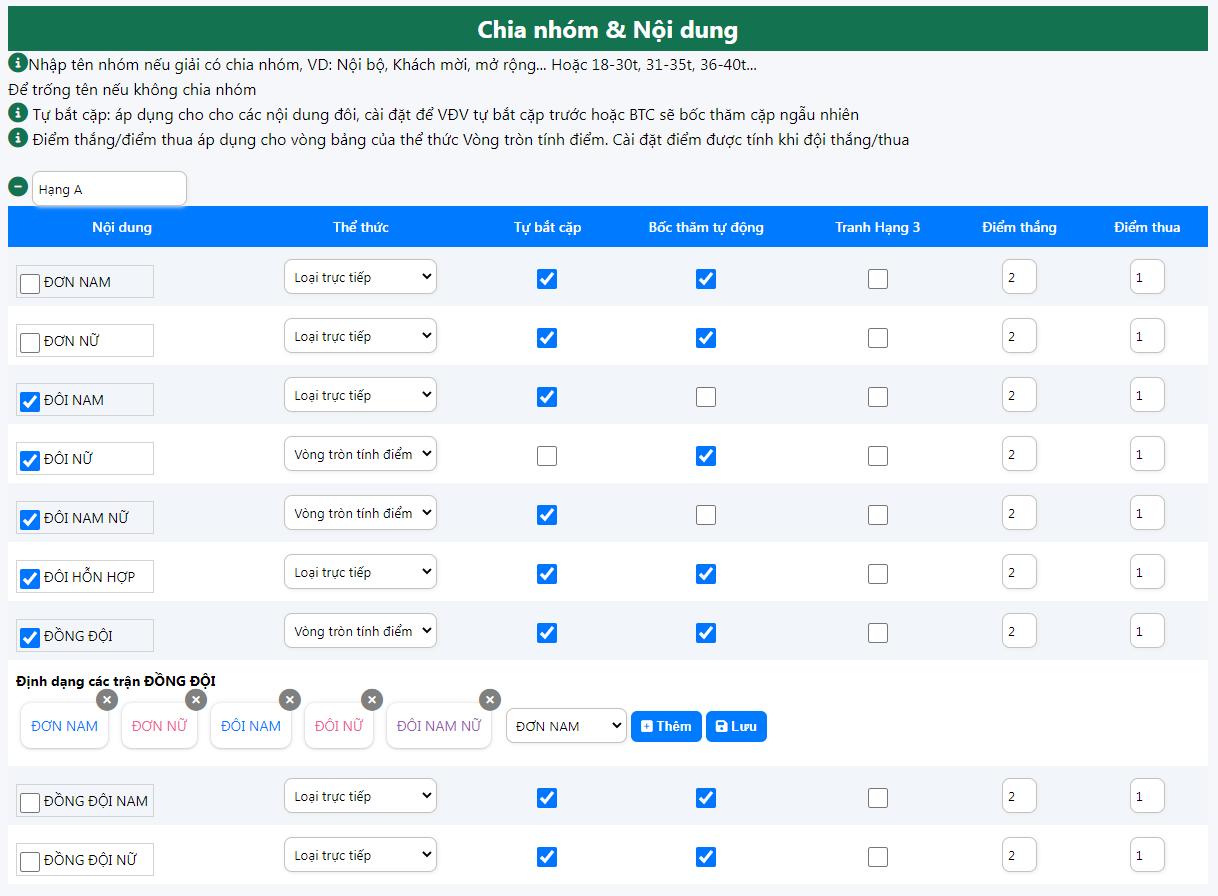Remove ĐÔI NAM NỮ tag from match format
1218x896 pixels.
[x=489, y=699]
